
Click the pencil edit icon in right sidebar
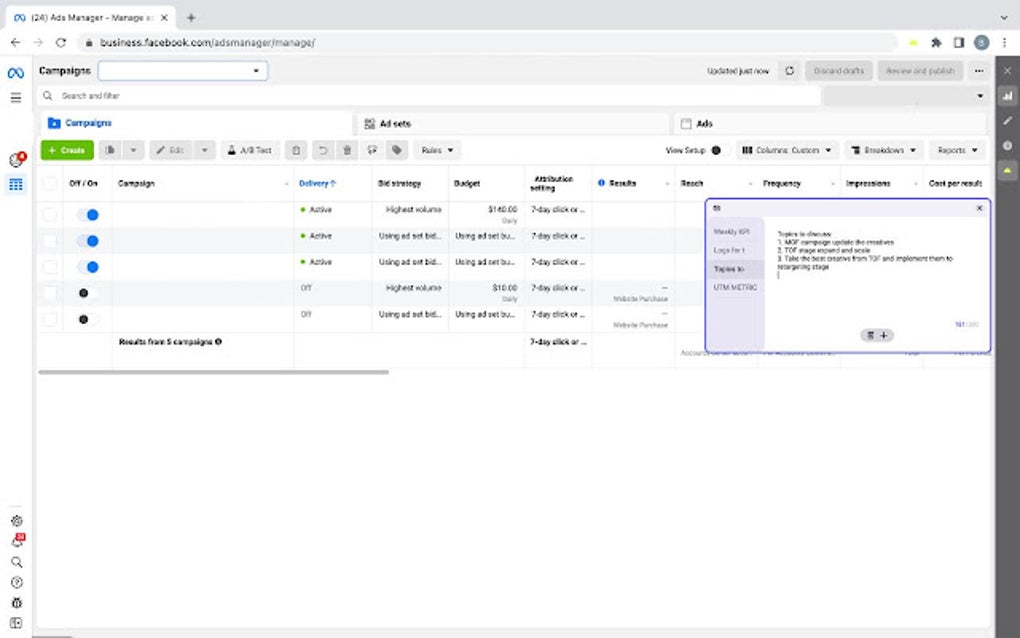[x=1008, y=121]
